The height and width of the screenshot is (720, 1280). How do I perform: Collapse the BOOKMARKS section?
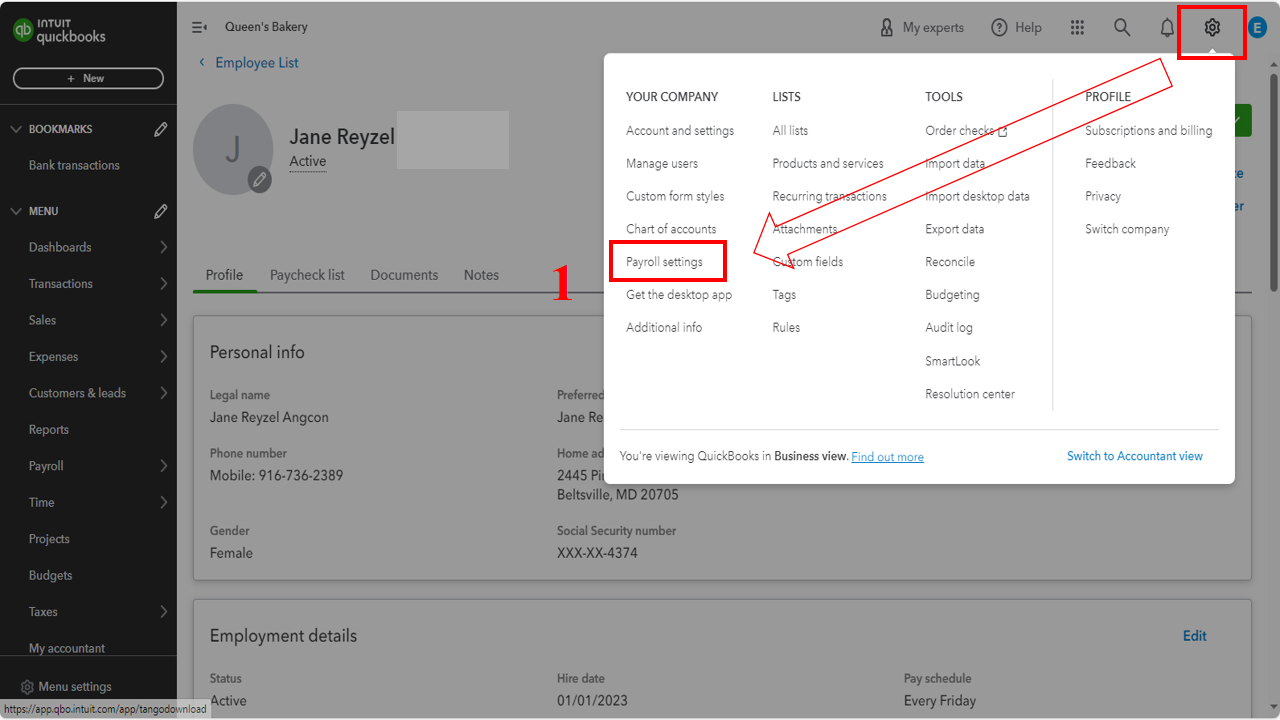[15, 130]
